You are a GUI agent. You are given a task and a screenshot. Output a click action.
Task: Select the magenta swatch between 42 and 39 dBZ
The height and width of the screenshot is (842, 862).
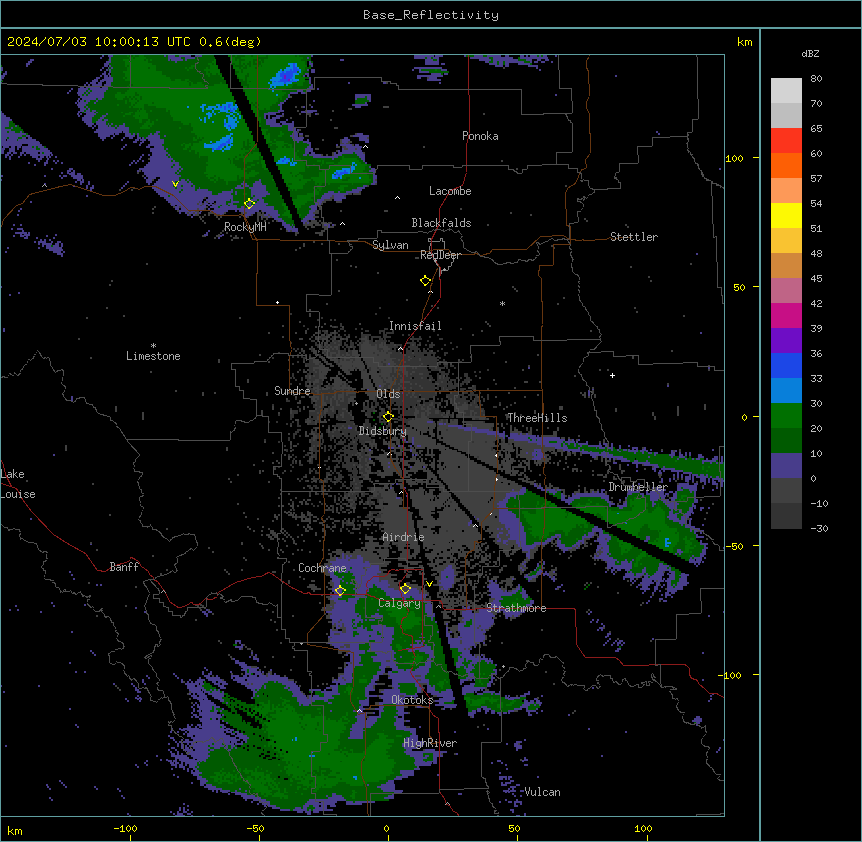pyautogui.click(x=786, y=315)
